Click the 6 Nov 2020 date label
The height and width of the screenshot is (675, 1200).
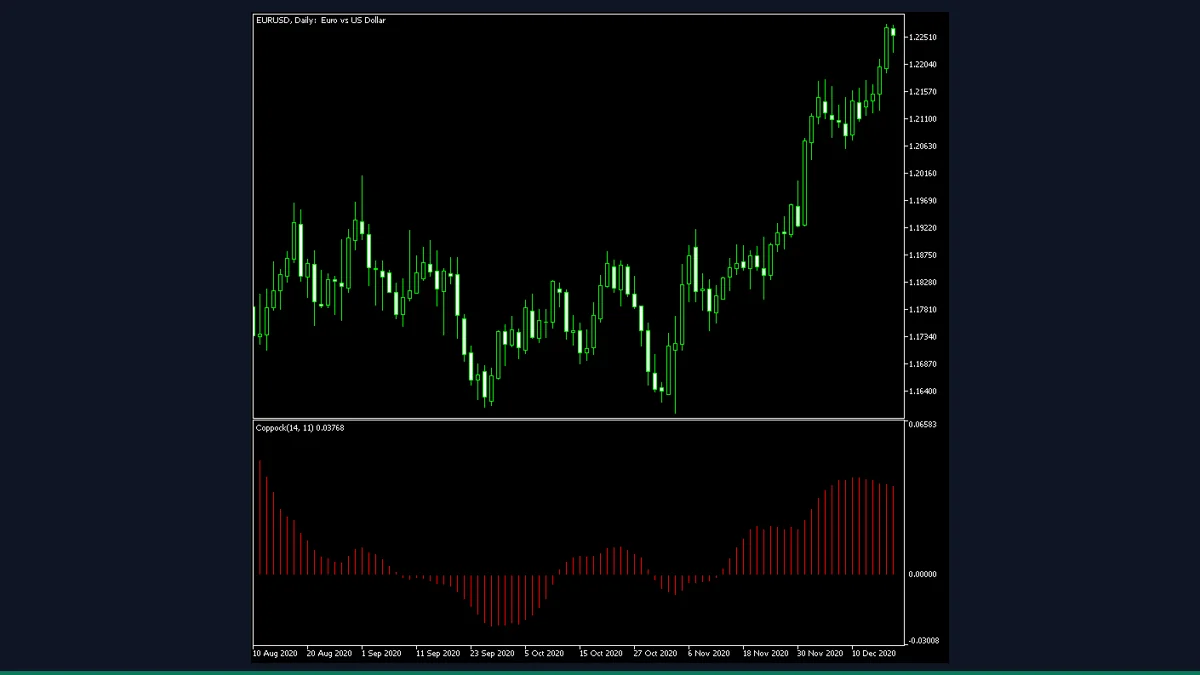[708, 653]
